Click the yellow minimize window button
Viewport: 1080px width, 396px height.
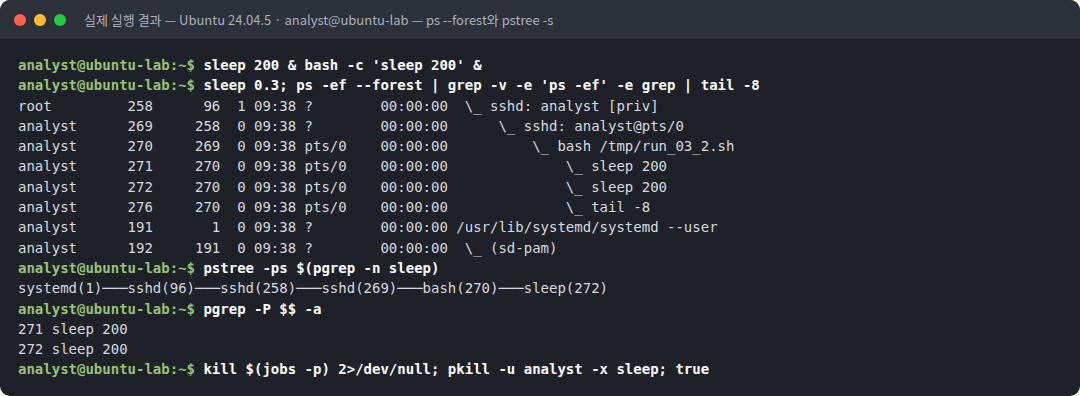[40, 20]
